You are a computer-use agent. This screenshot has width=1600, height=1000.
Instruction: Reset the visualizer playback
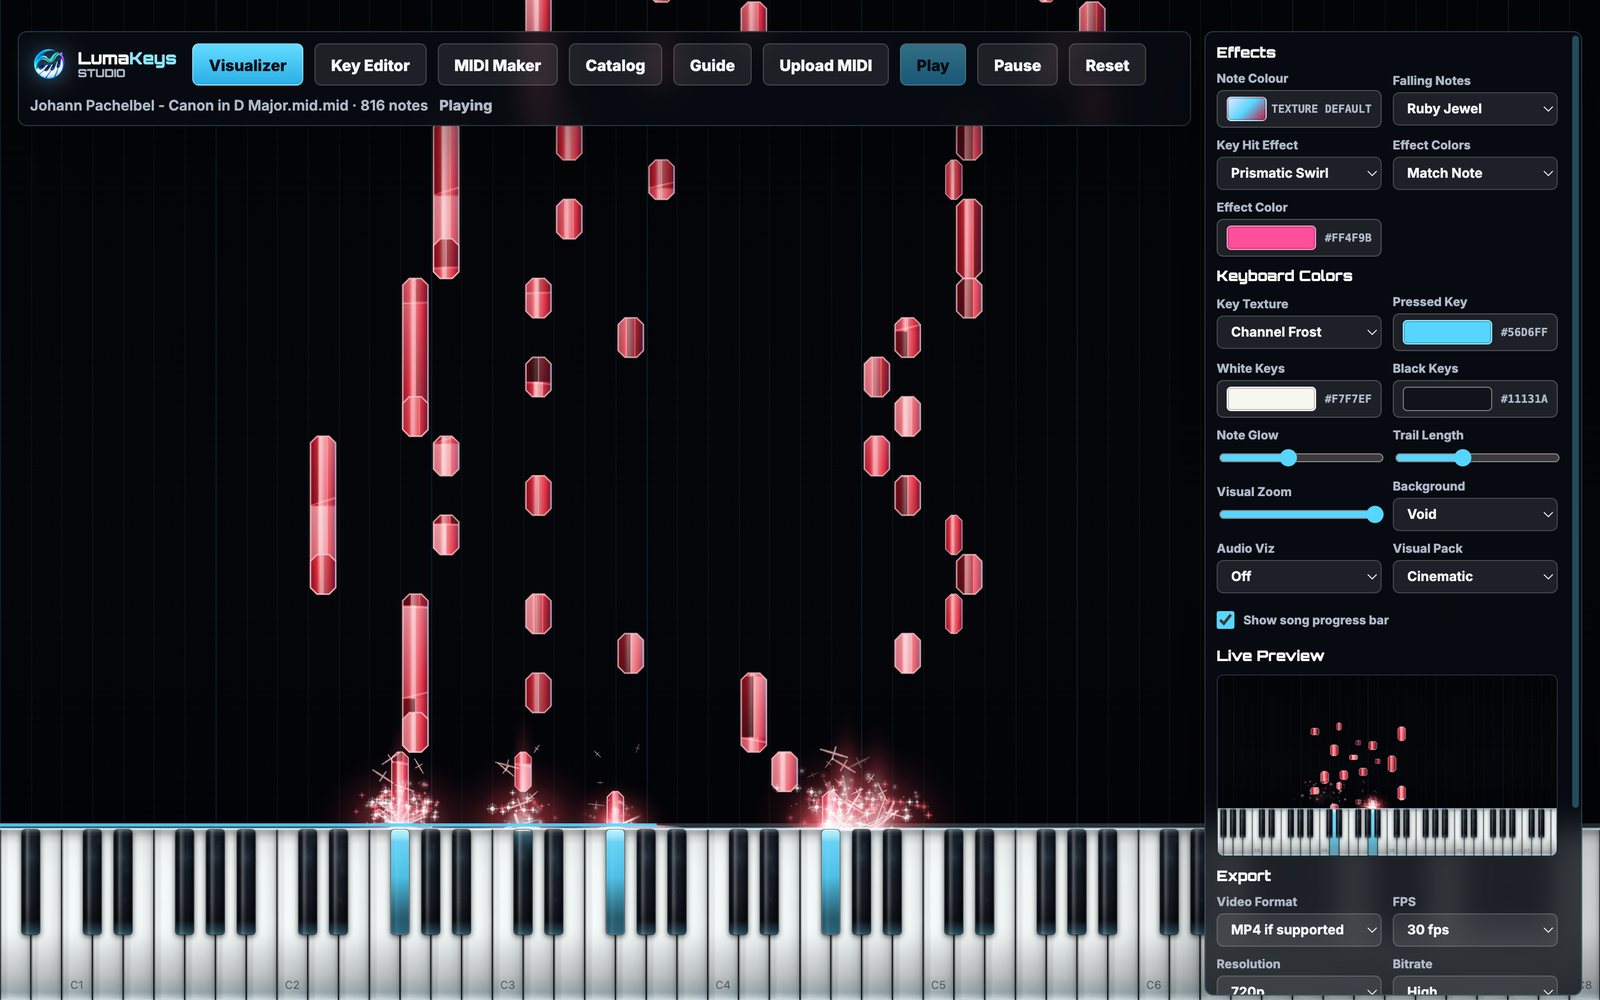coord(1107,65)
